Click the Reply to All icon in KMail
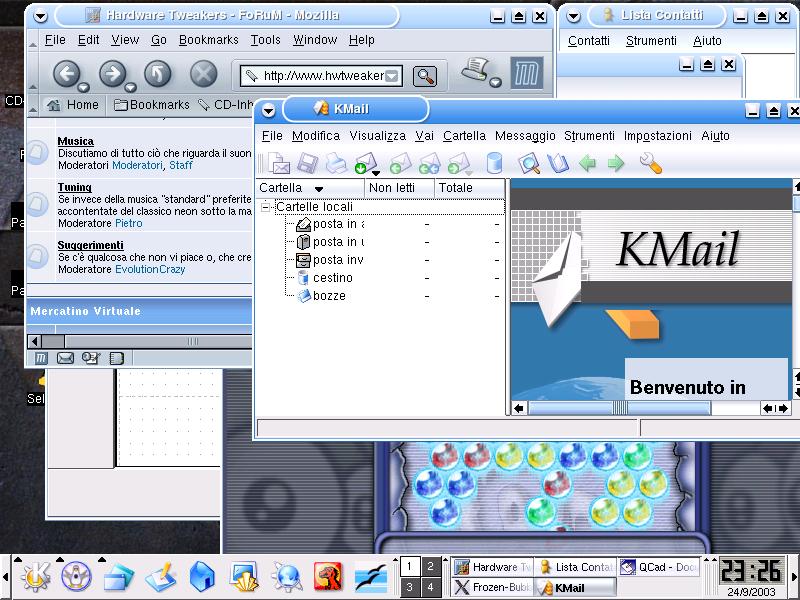 [429, 164]
